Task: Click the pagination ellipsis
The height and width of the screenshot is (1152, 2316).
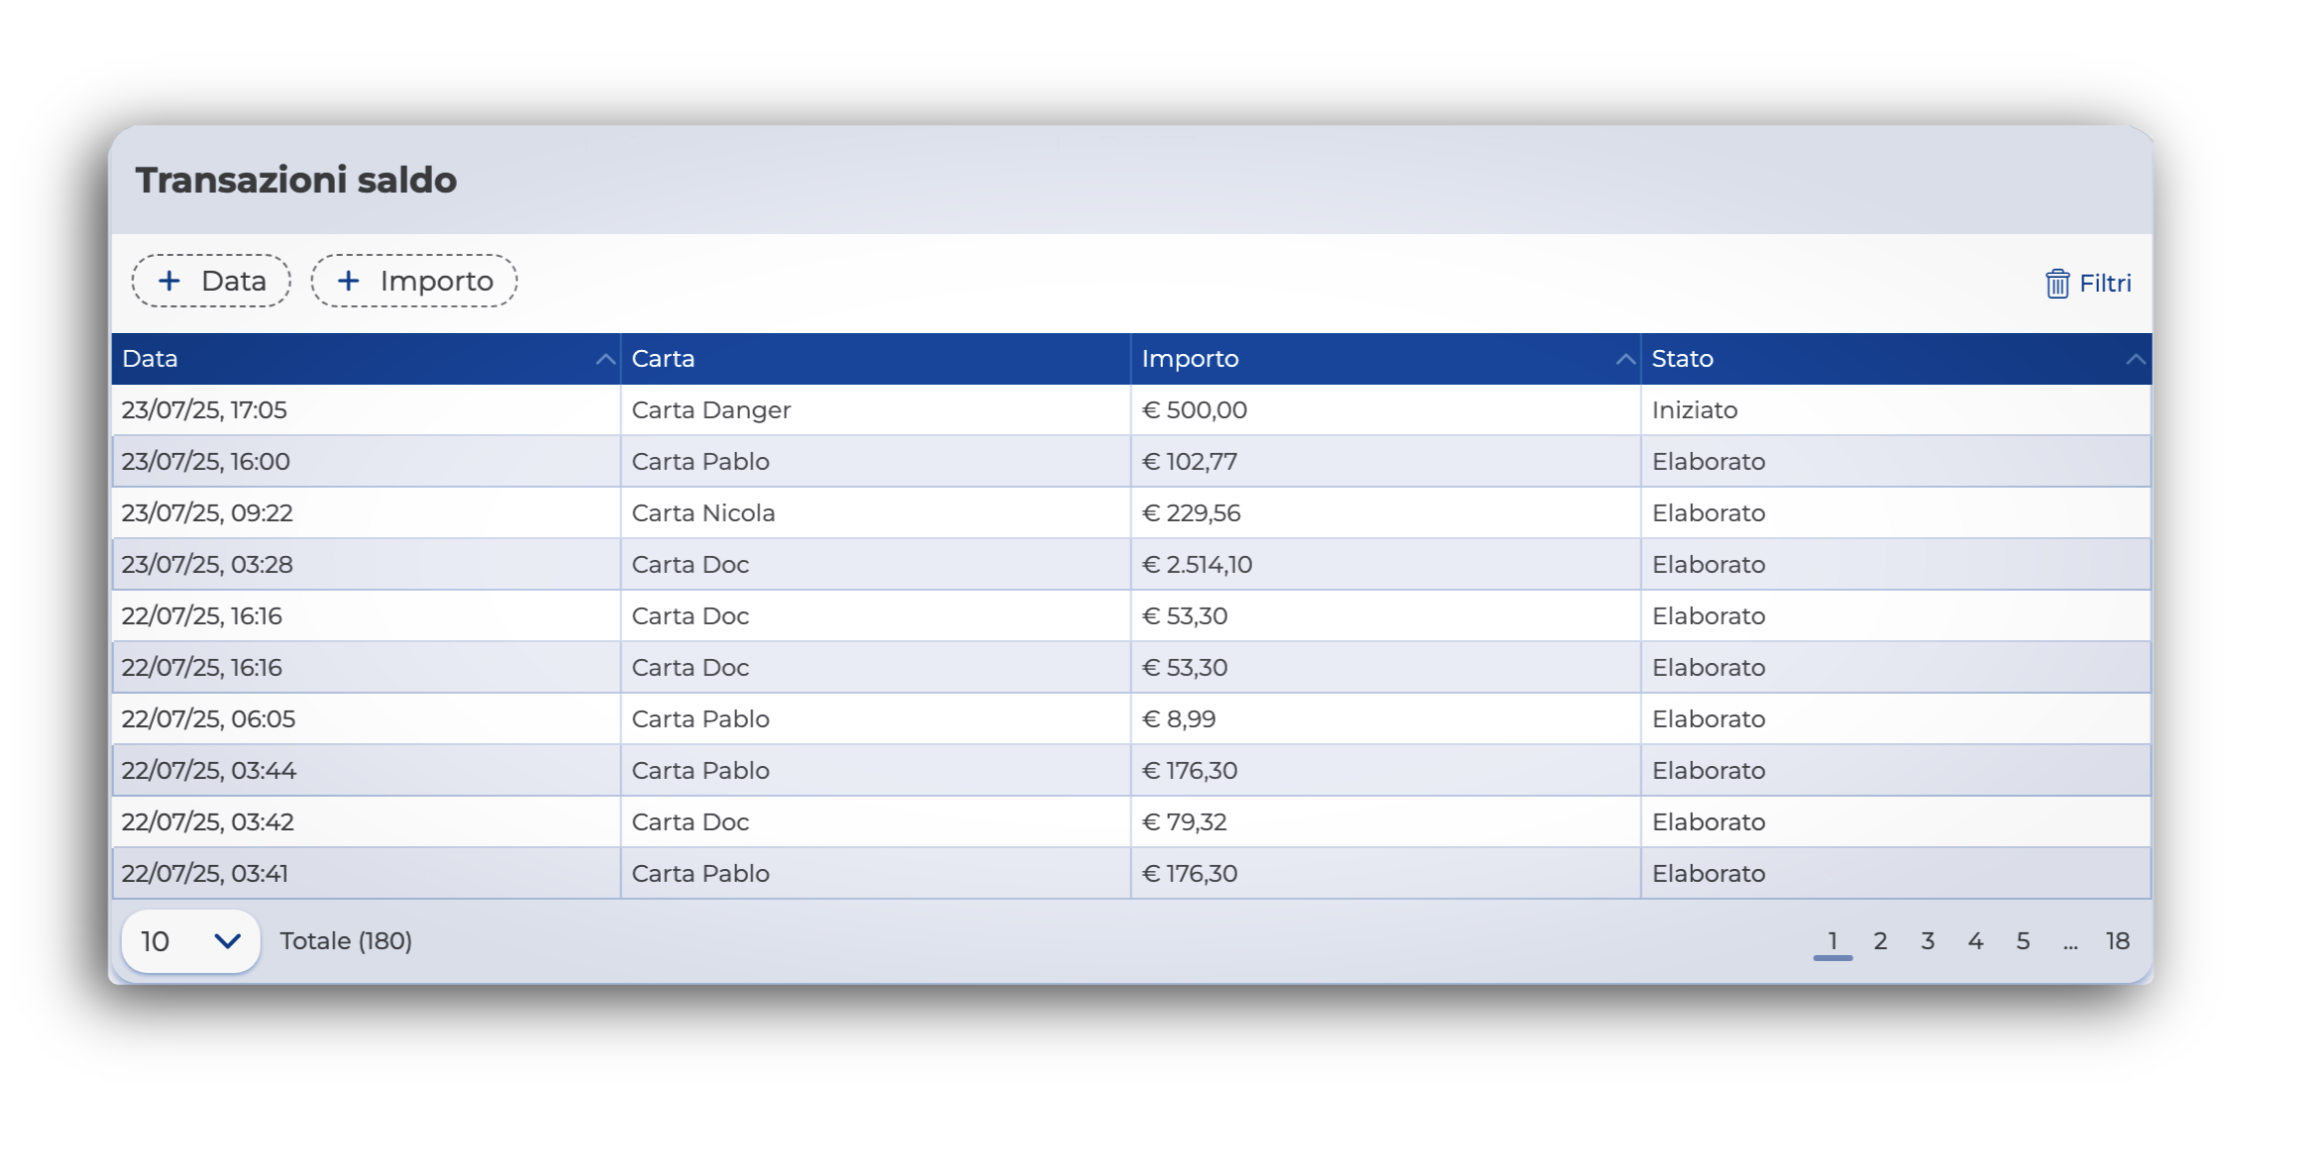Action: pos(2070,943)
